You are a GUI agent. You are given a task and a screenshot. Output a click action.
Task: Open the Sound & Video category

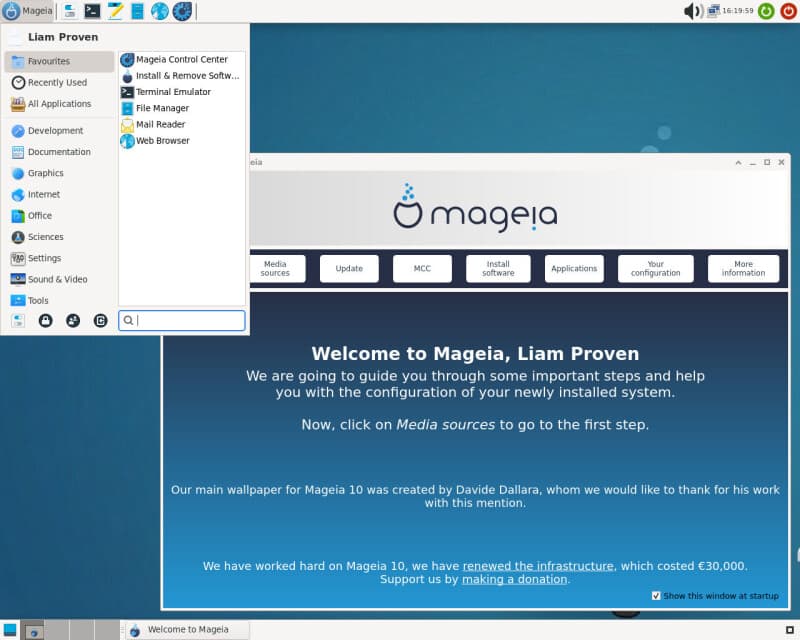point(59,280)
